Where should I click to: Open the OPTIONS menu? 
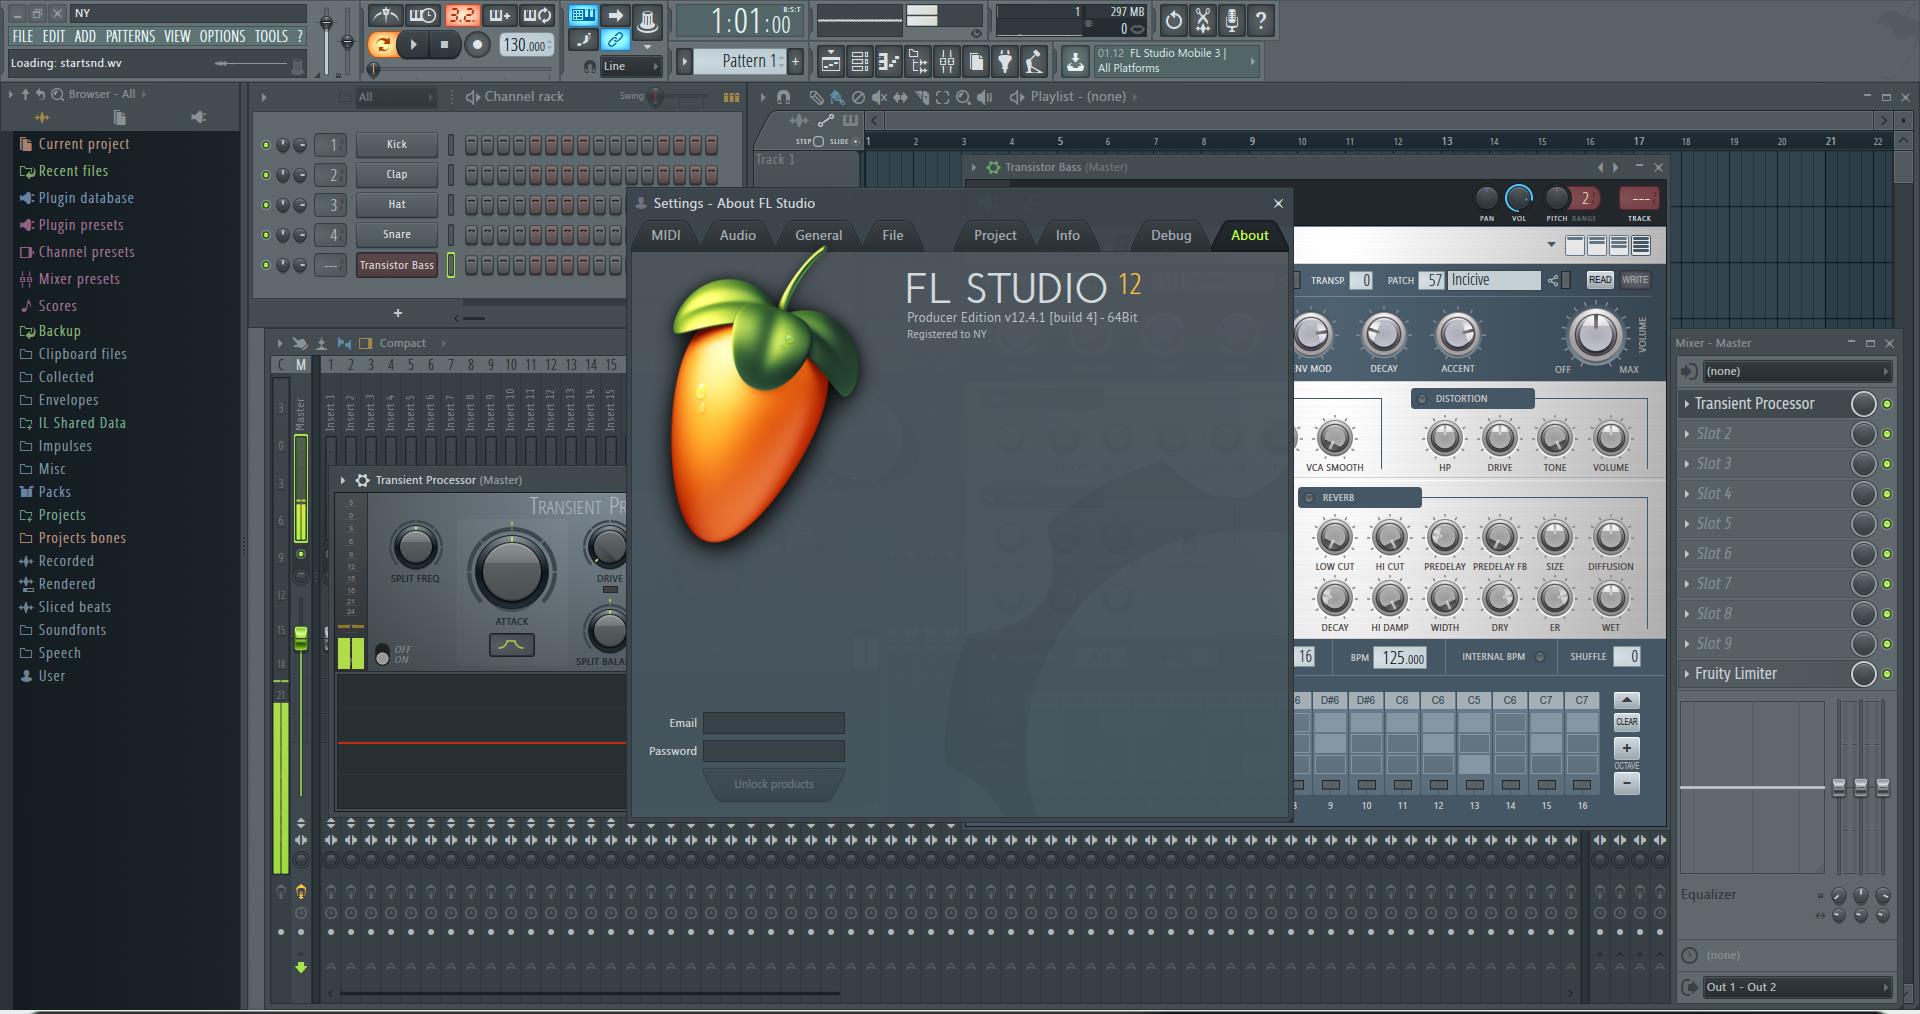[x=222, y=36]
